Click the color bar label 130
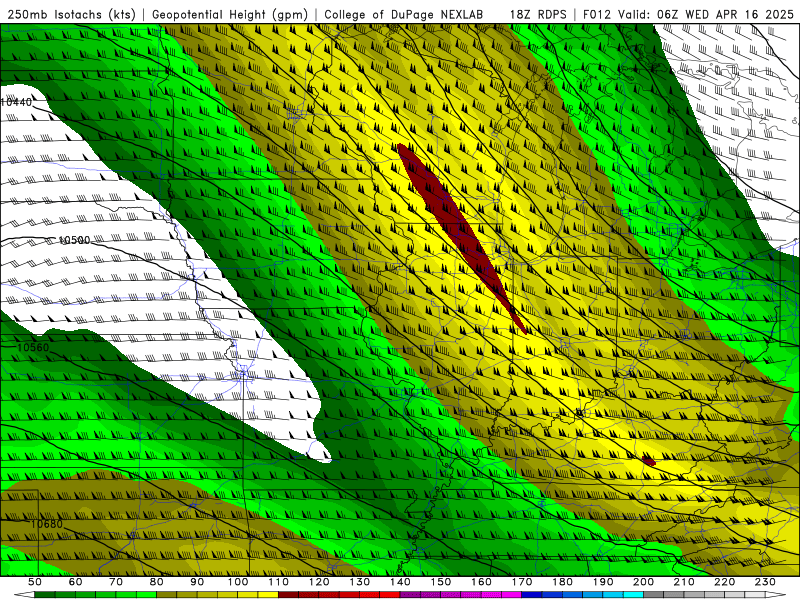 point(360,582)
